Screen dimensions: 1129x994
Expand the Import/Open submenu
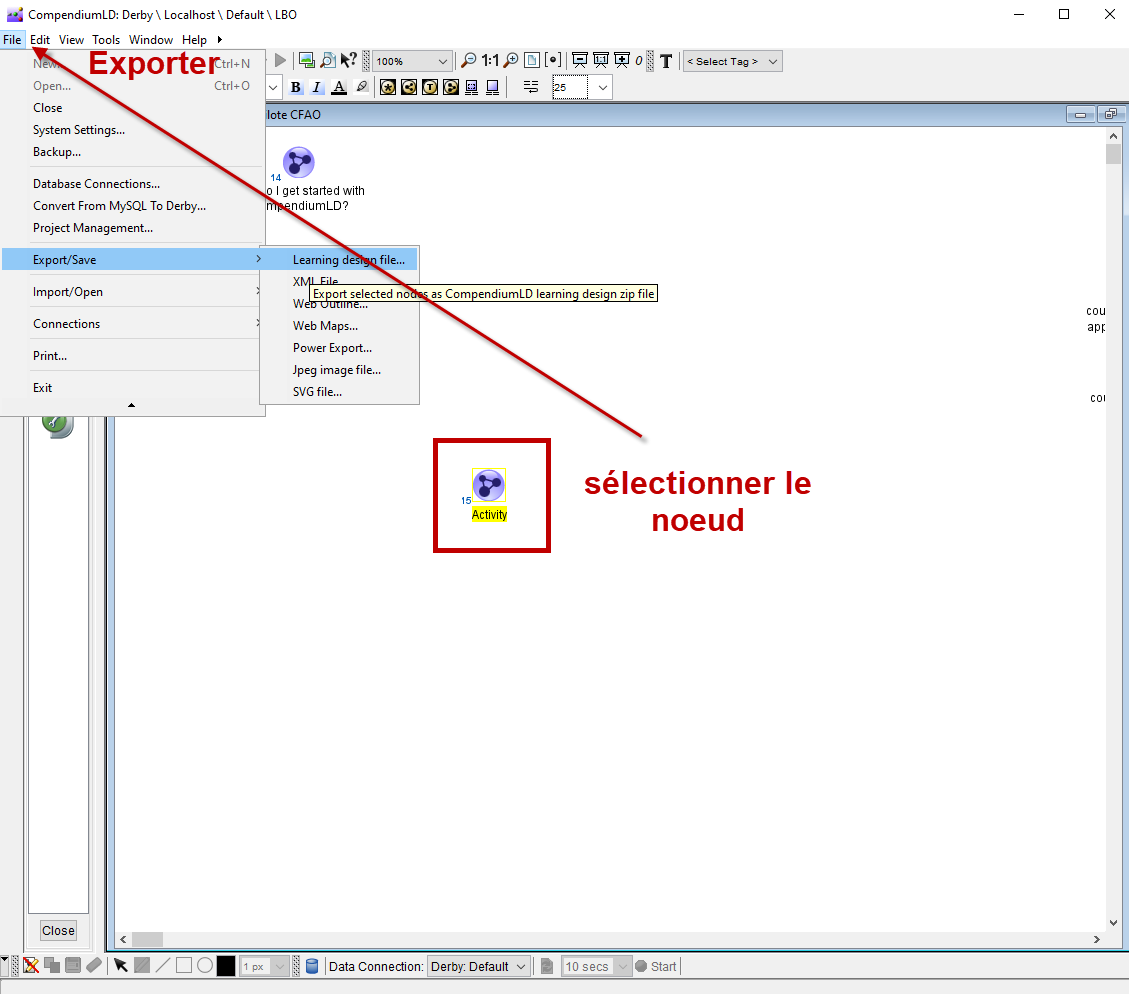132,292
